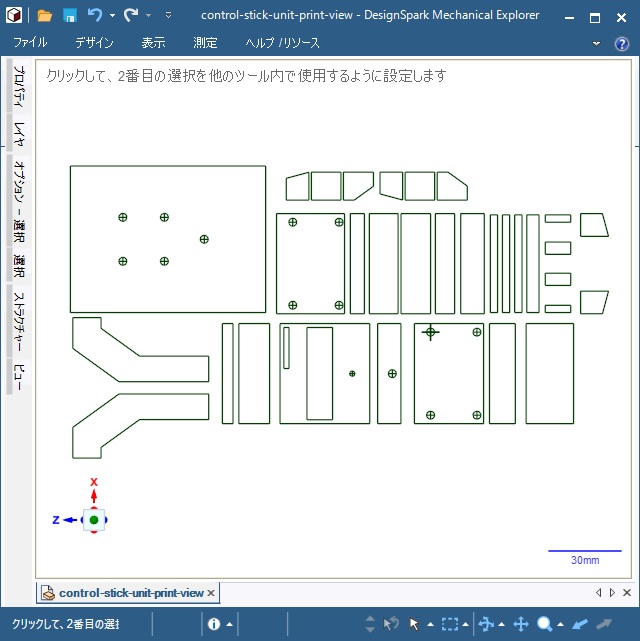Click the Spin view tool icon
This screenshot has height=641, width=640.
[486, 624]
